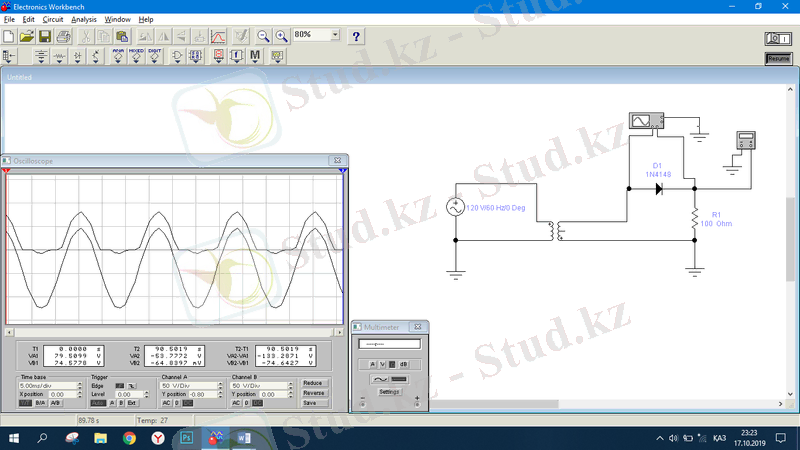Open the Transistors parts bin
800x450 pixels.
pos(95,56)
